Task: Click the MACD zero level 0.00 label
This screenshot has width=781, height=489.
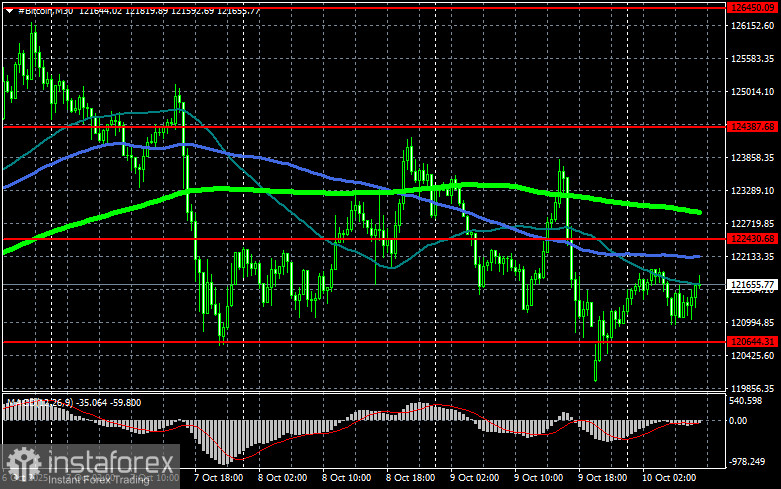Action: coord(738,421)
